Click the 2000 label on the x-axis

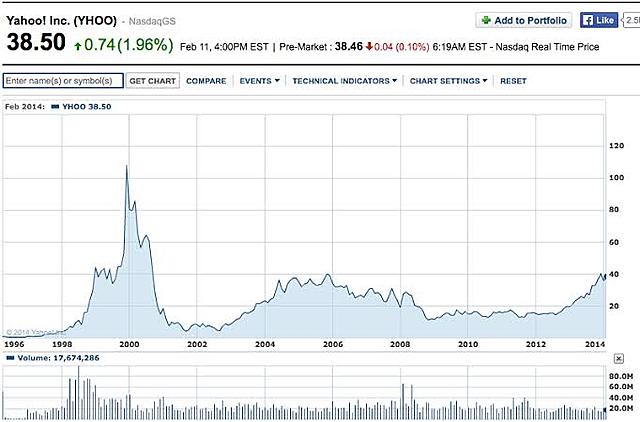(x=129, y=344)
